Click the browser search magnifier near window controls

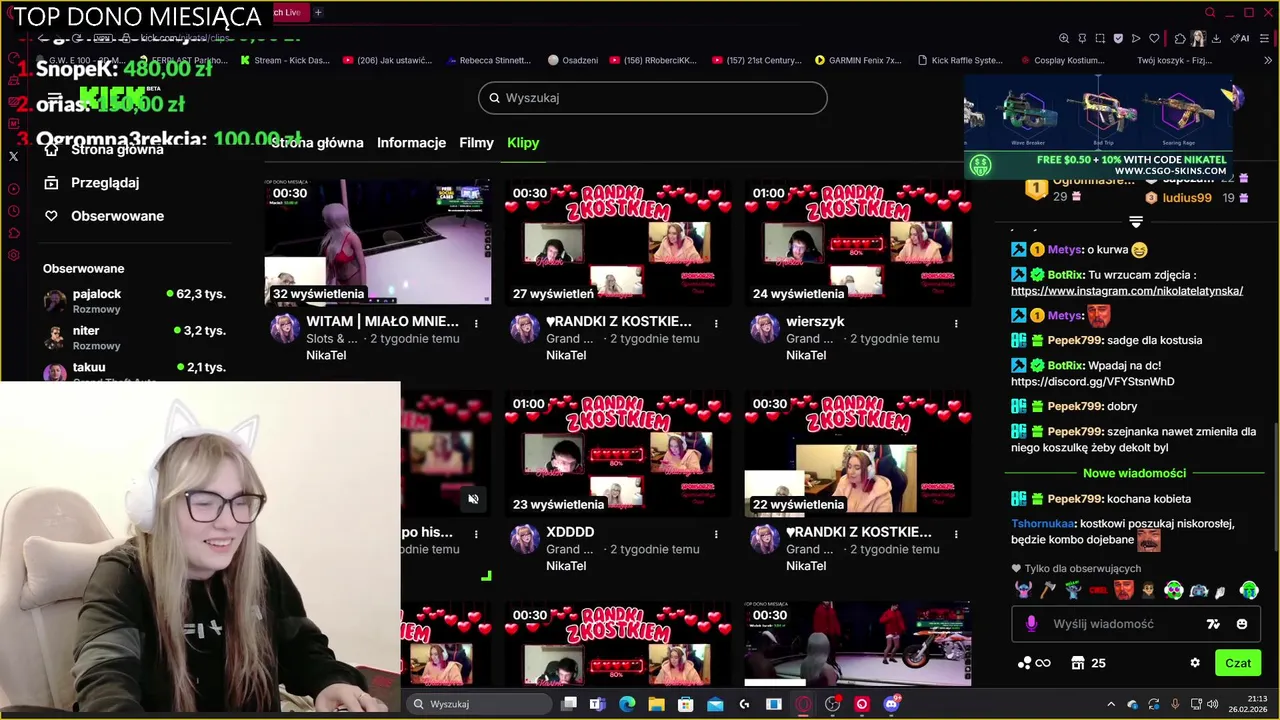(1210, 13)
